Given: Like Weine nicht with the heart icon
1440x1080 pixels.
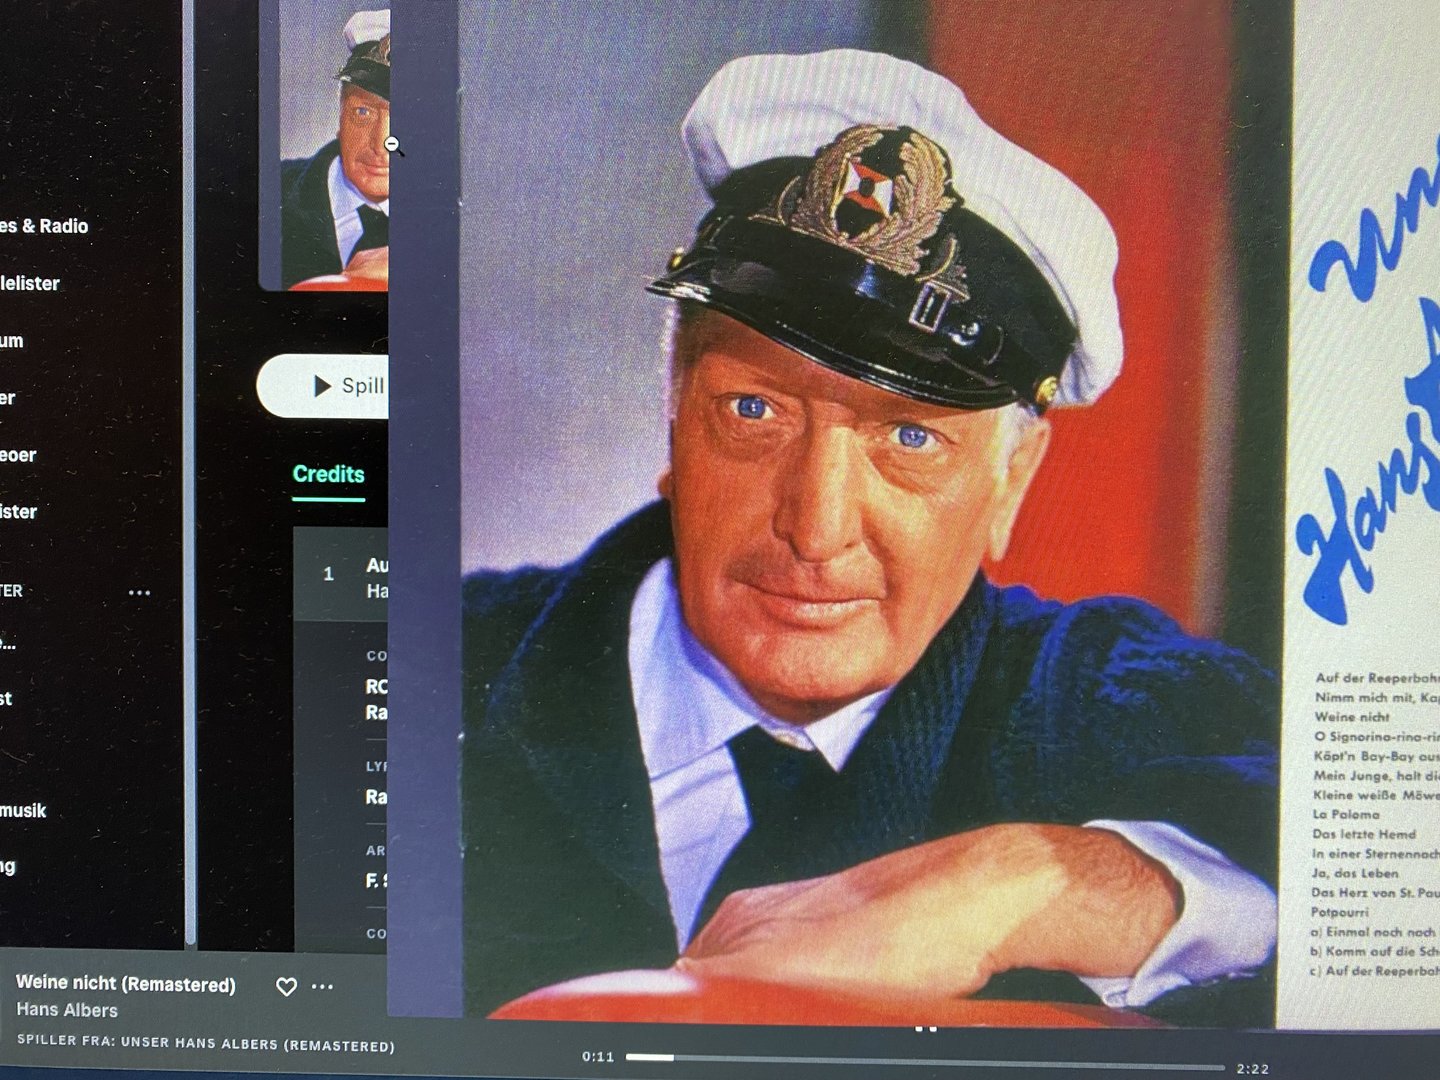Looking at the screenshot, I should (286, 987).
